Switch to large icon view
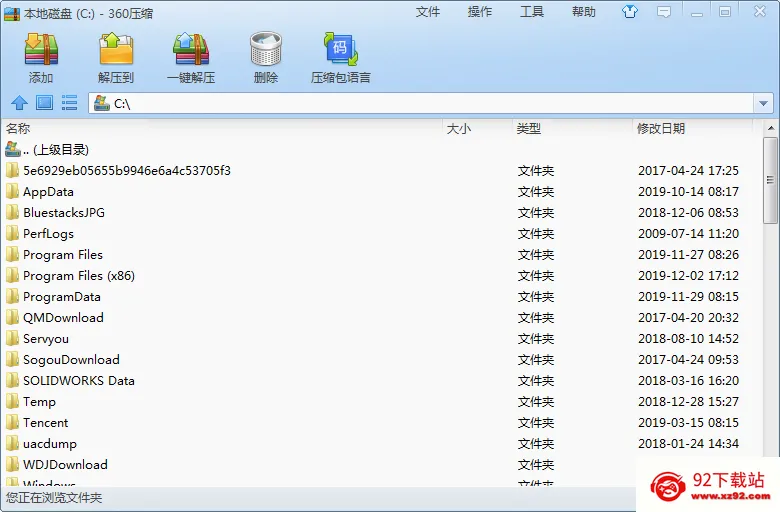The width and height of the screenshot is (780, 512). click(44, 103)
